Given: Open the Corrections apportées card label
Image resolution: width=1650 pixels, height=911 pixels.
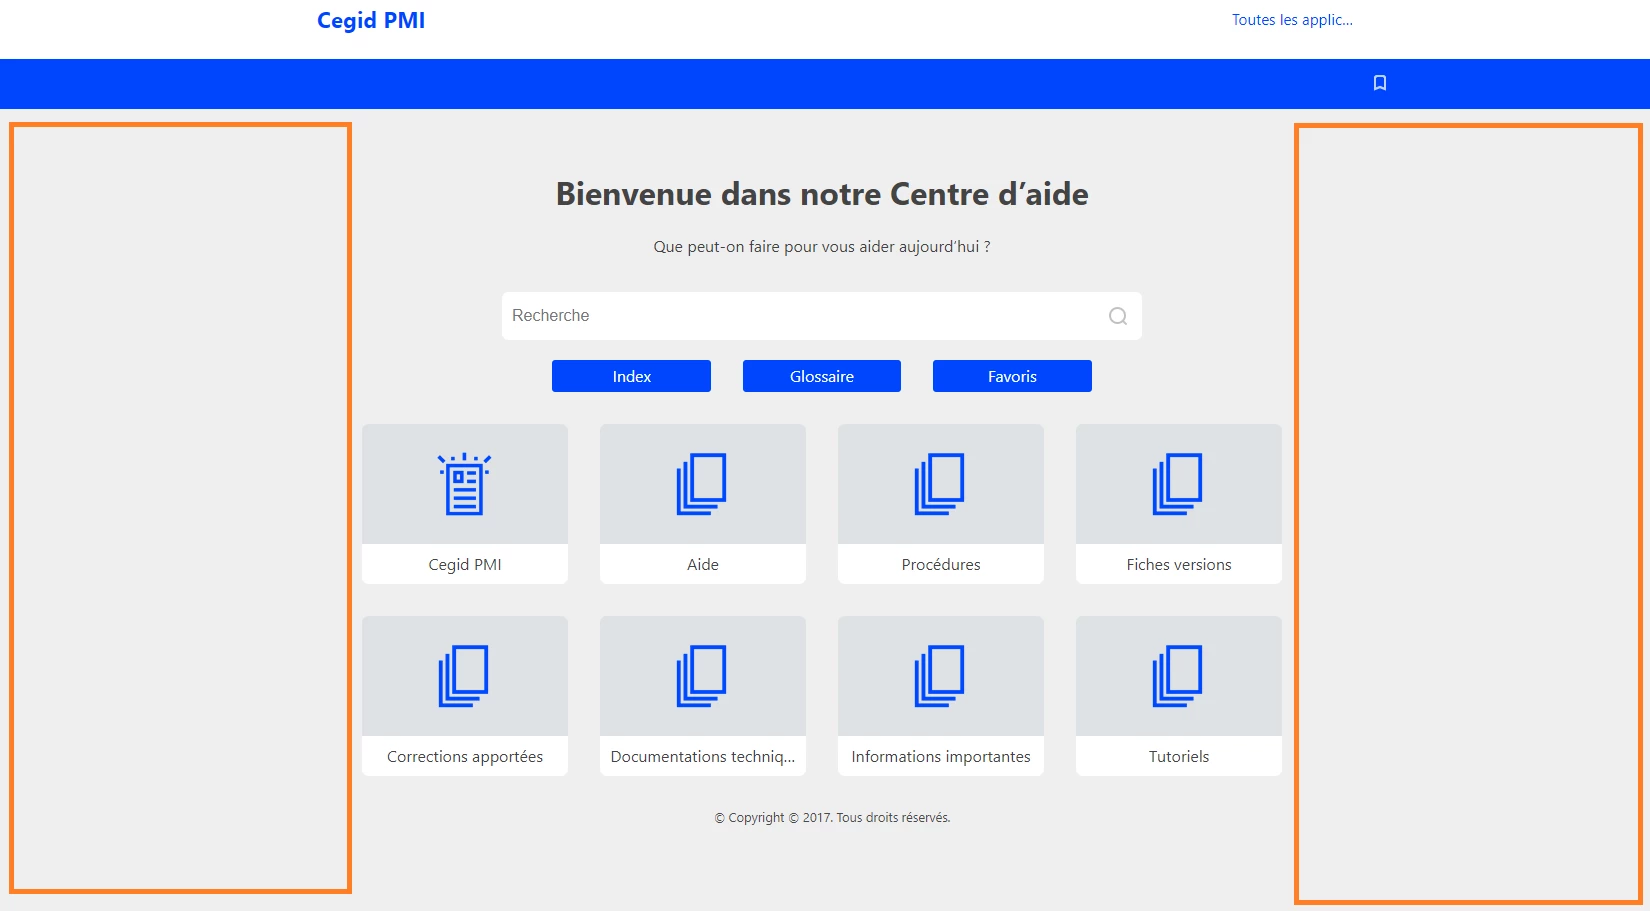Looking at the screenshot, I should (x=465, y=757).
